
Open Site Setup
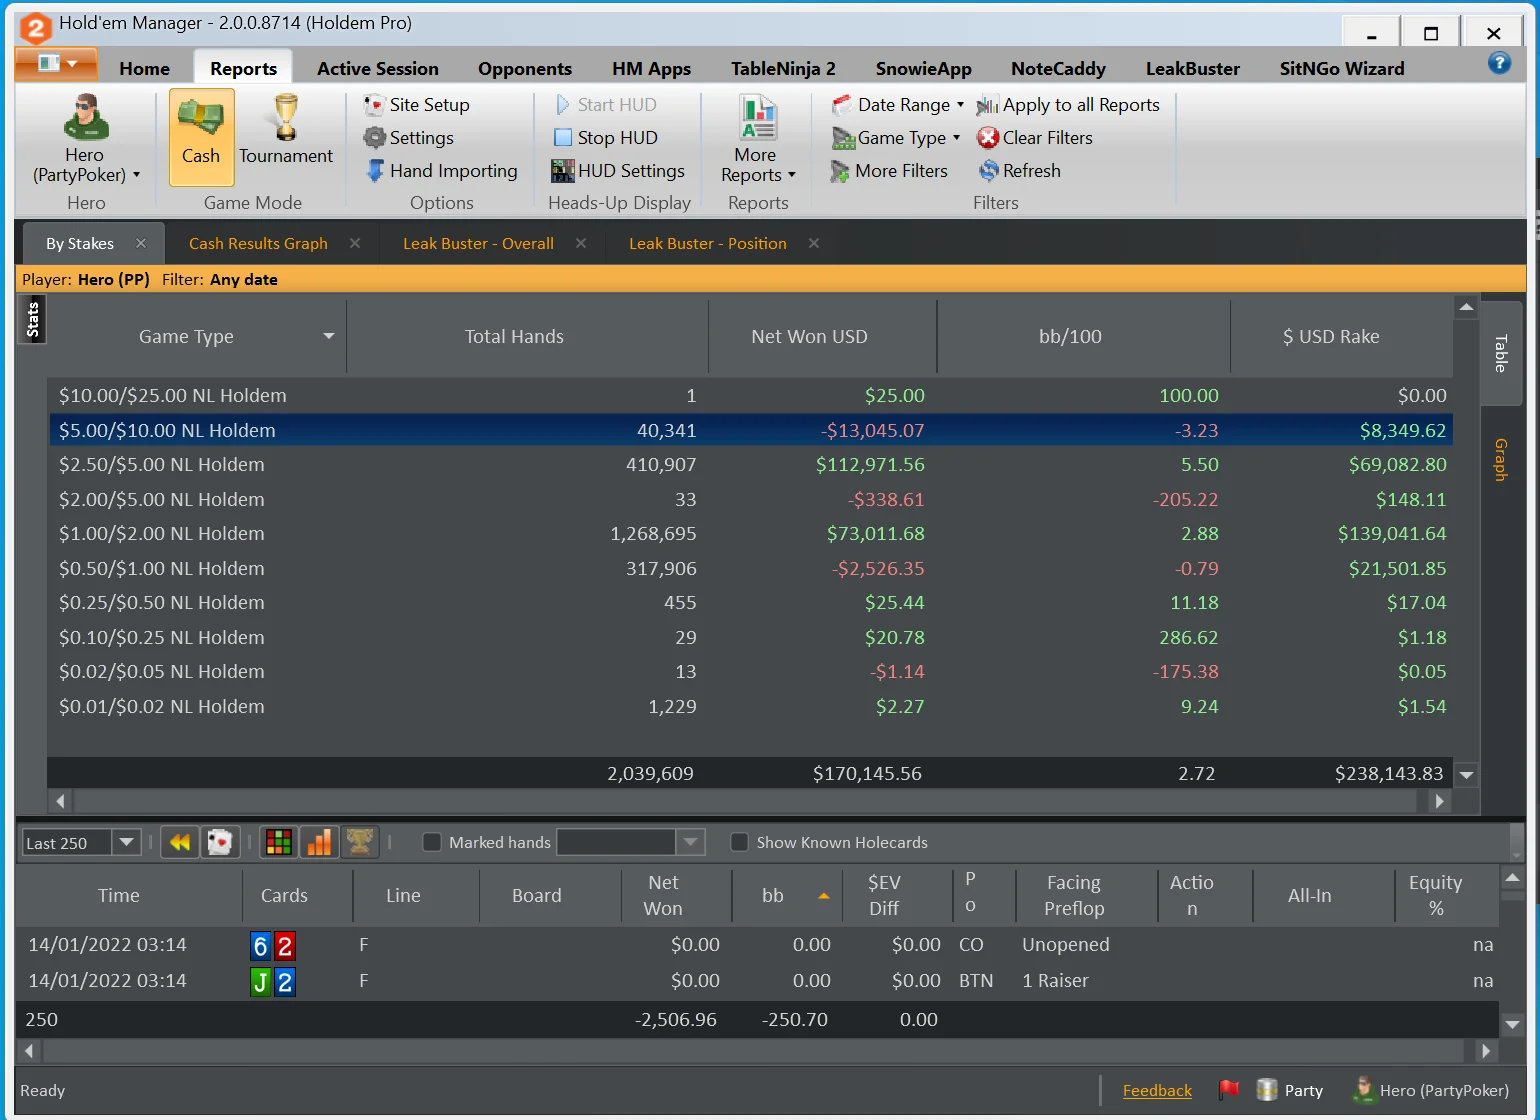click(417, 105)
